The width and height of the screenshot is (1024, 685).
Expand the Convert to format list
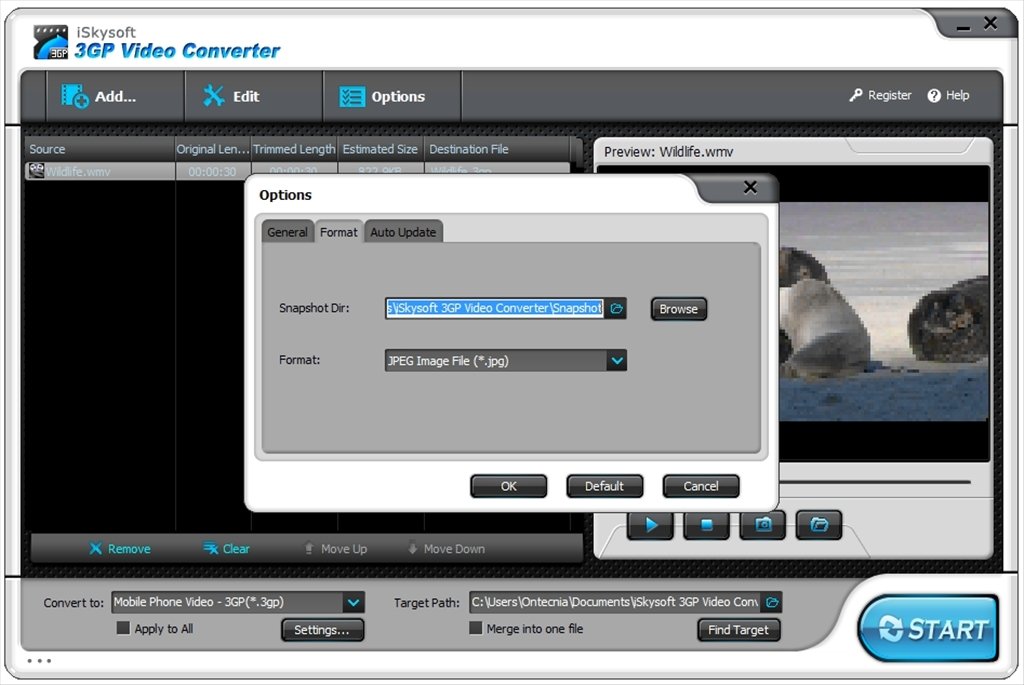[352, 602]
